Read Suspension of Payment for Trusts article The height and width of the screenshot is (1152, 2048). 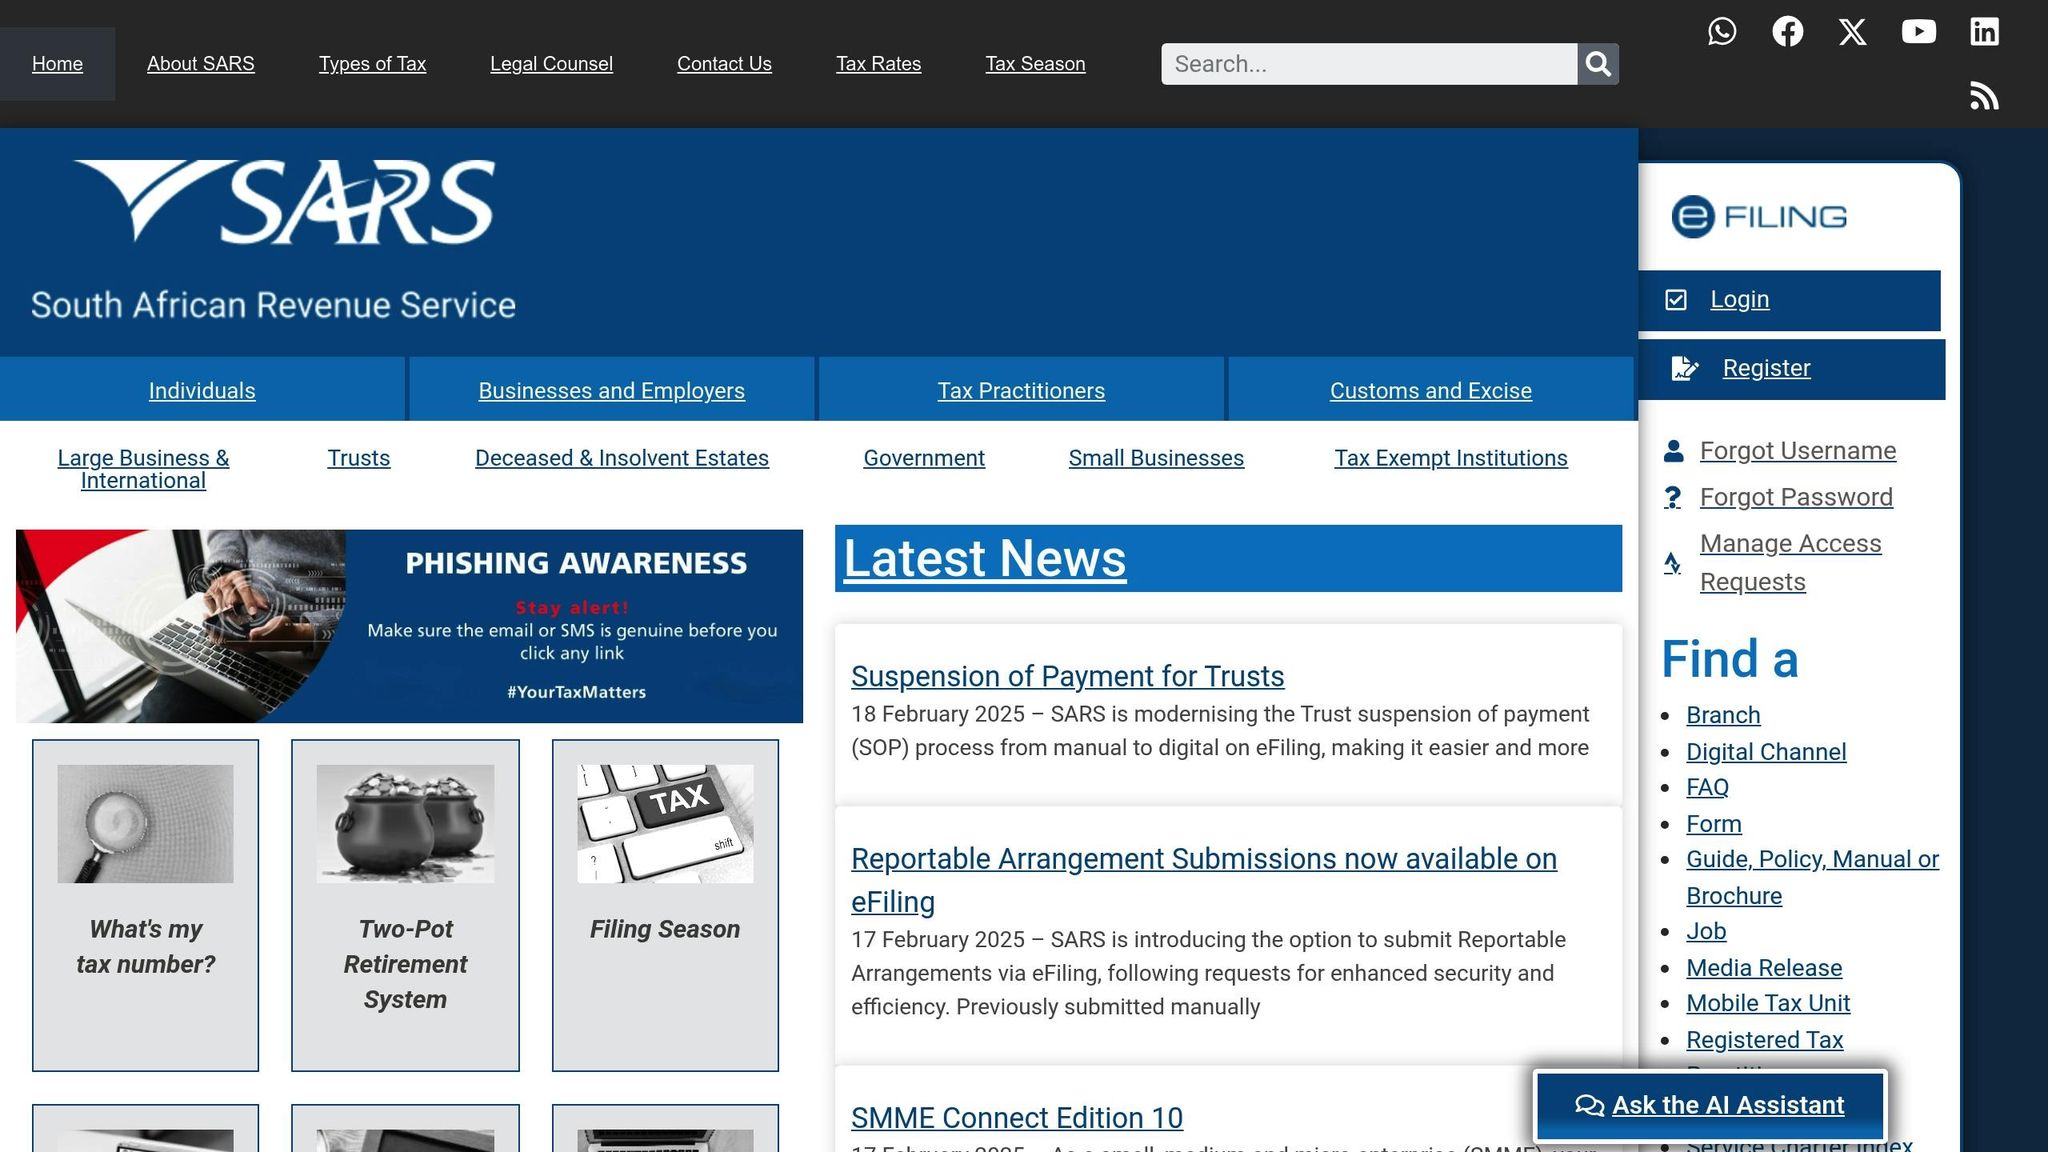[x=1068, y=676]
